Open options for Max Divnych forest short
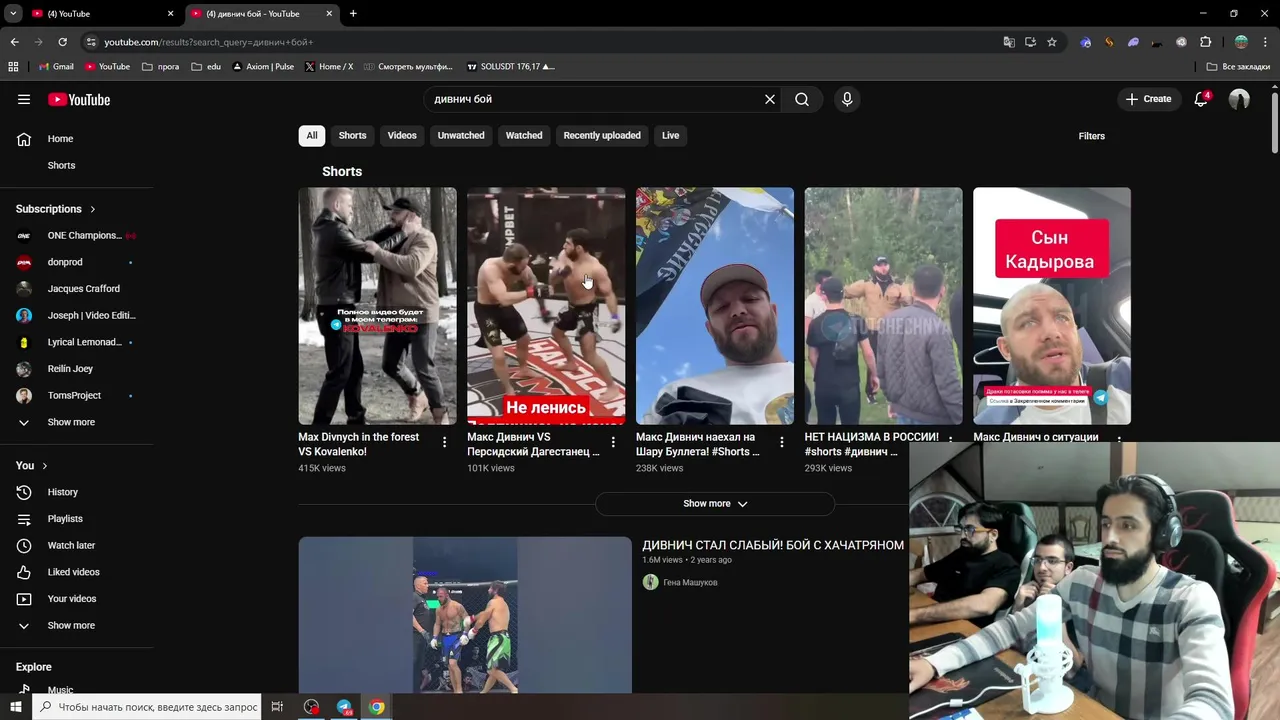 pos(445,441)
